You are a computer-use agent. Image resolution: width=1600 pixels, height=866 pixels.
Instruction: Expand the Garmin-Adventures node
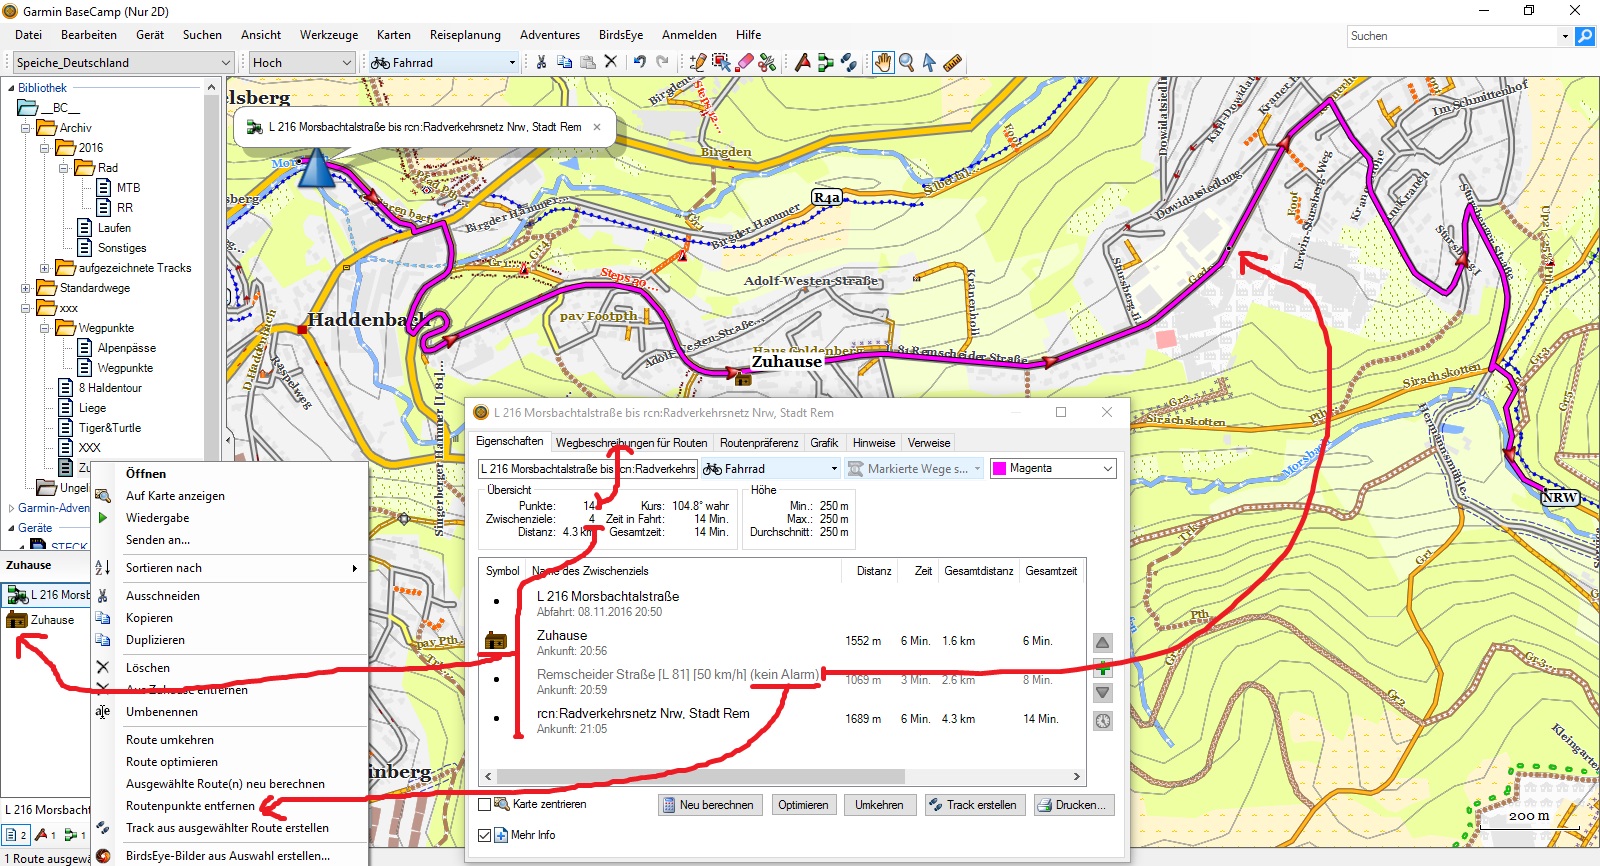pos(11,508)
